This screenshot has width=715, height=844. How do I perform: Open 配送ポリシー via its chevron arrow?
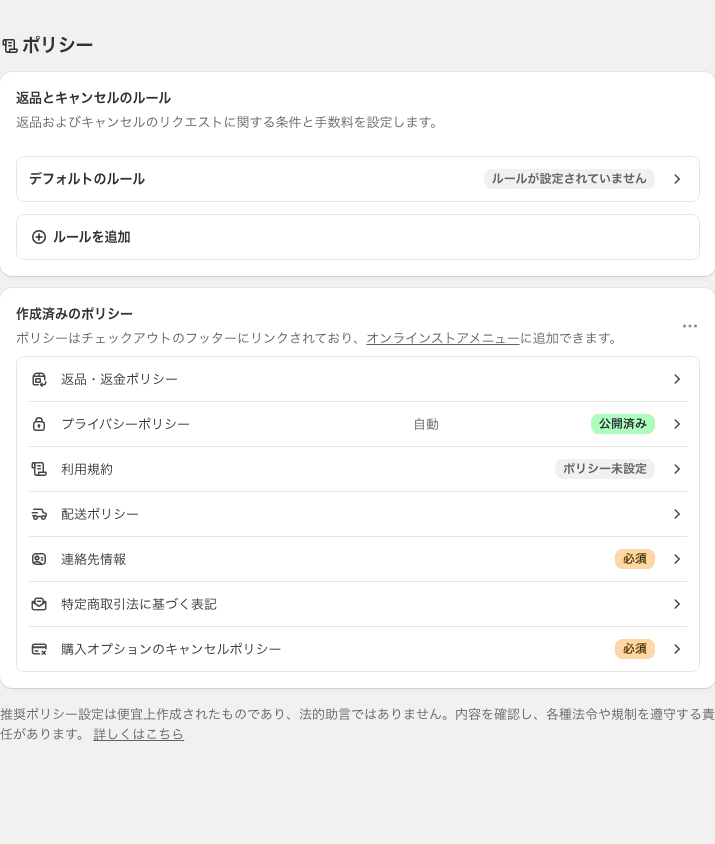(x=677, y=514)
